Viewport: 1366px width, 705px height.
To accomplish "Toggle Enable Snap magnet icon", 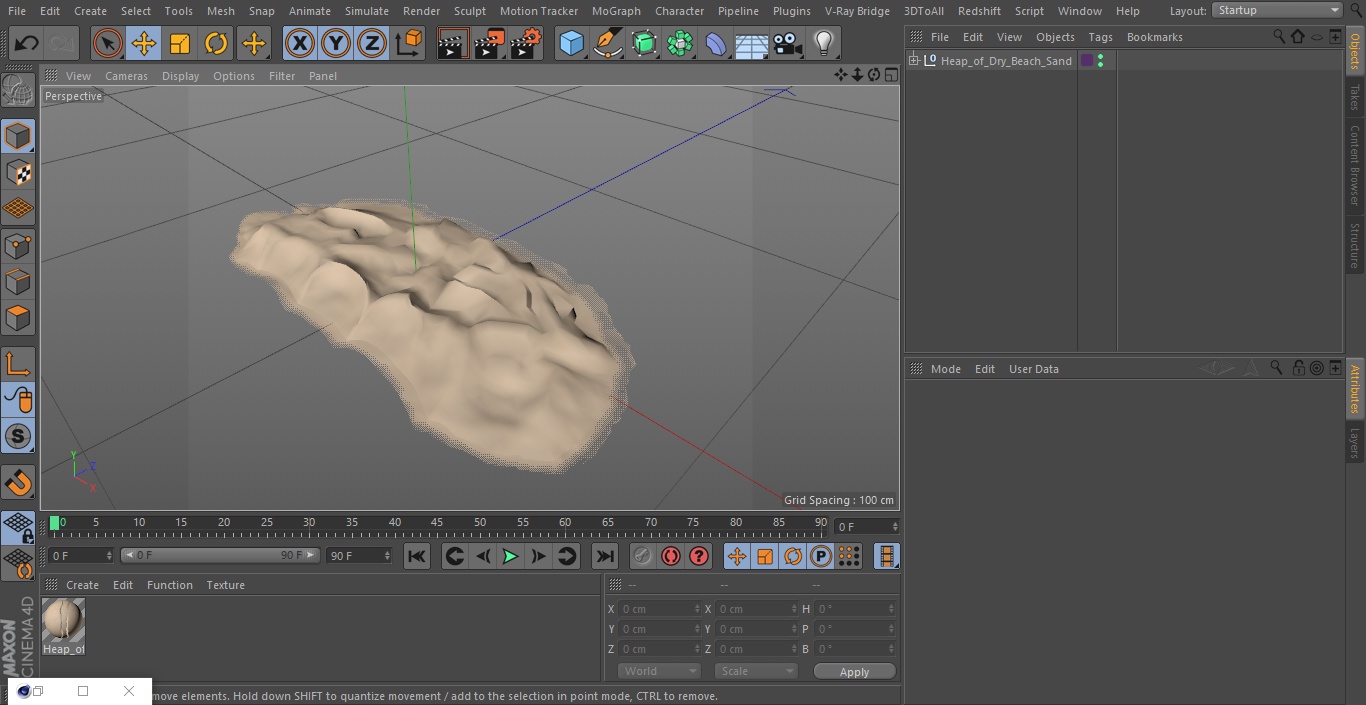I will point(18,483).
